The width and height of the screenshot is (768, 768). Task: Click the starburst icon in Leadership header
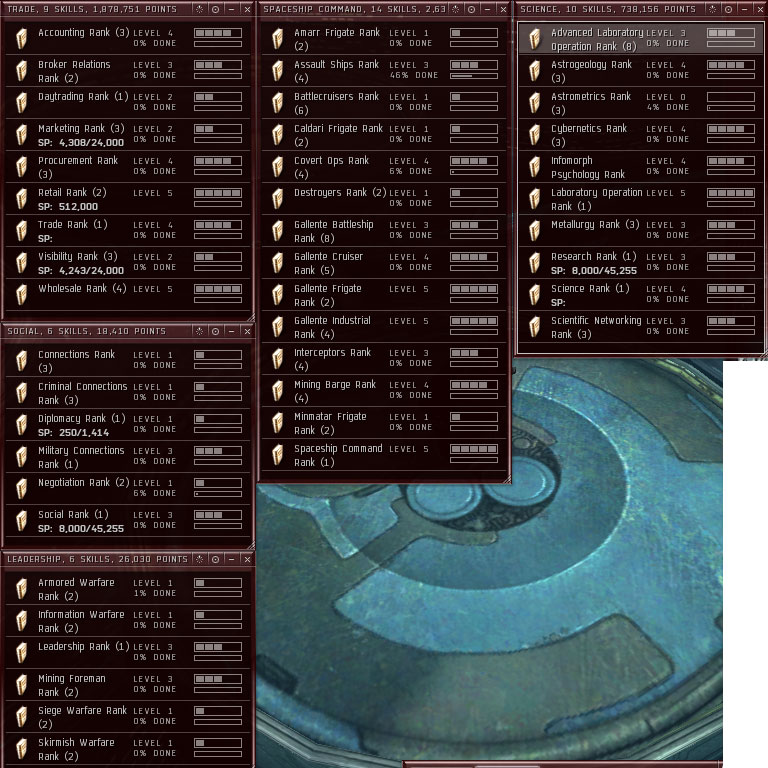[x=199, y=559]
